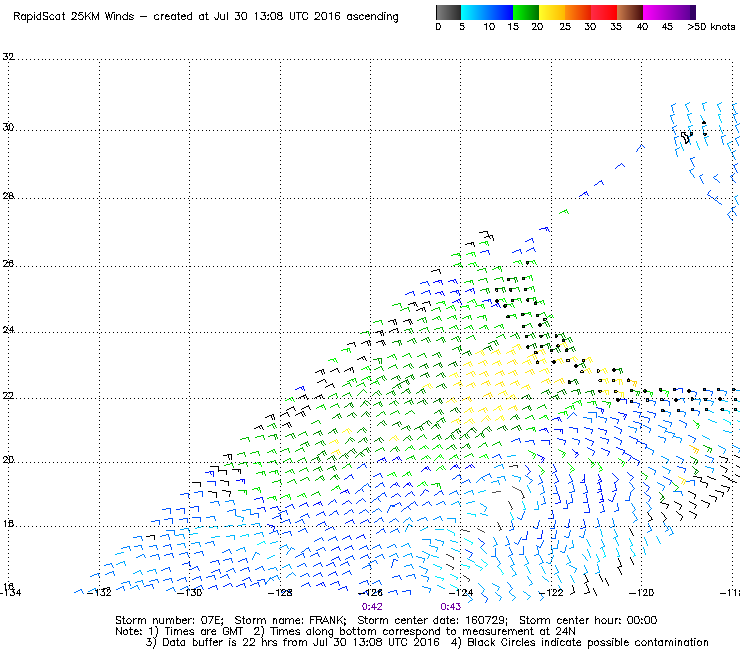Click the purple "0:43" time marker
740x650 pixels.
451,607
